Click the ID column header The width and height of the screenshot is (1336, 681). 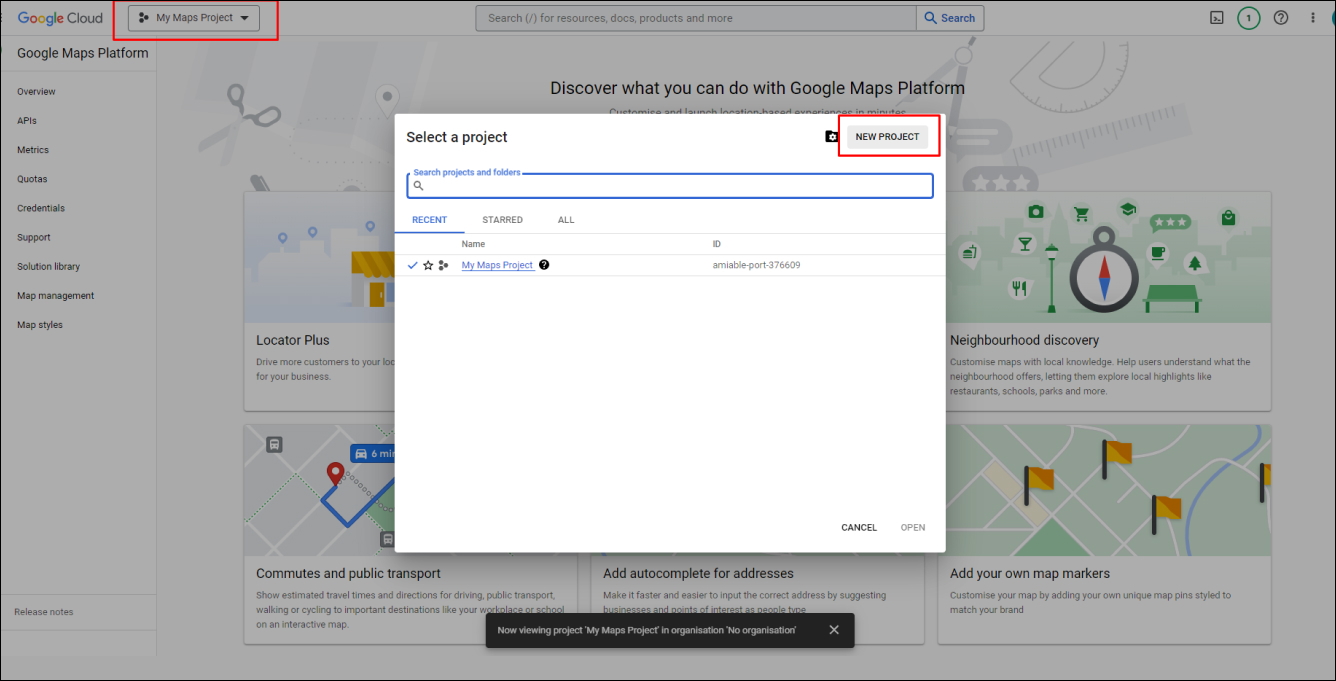click(716, 244)
